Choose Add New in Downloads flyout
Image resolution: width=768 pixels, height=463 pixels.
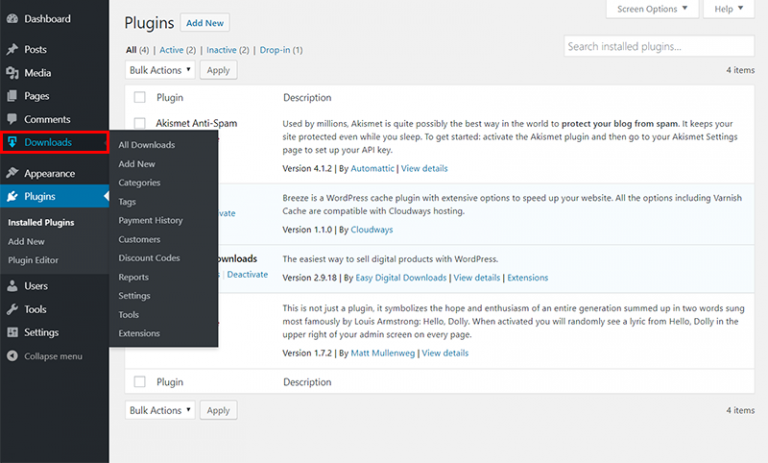[137, 164]
